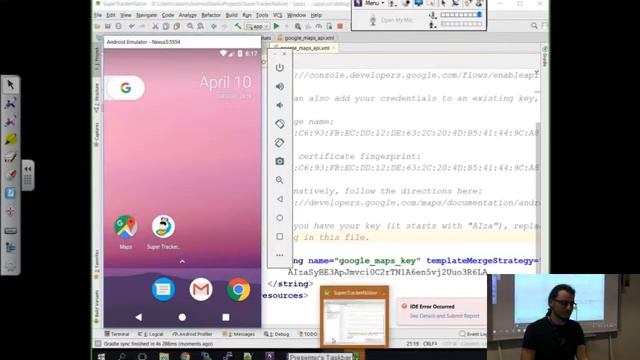Collapse the annotation toolbar side handle
The width and height of the screenshot is (640, 360).
coord(28,175)
